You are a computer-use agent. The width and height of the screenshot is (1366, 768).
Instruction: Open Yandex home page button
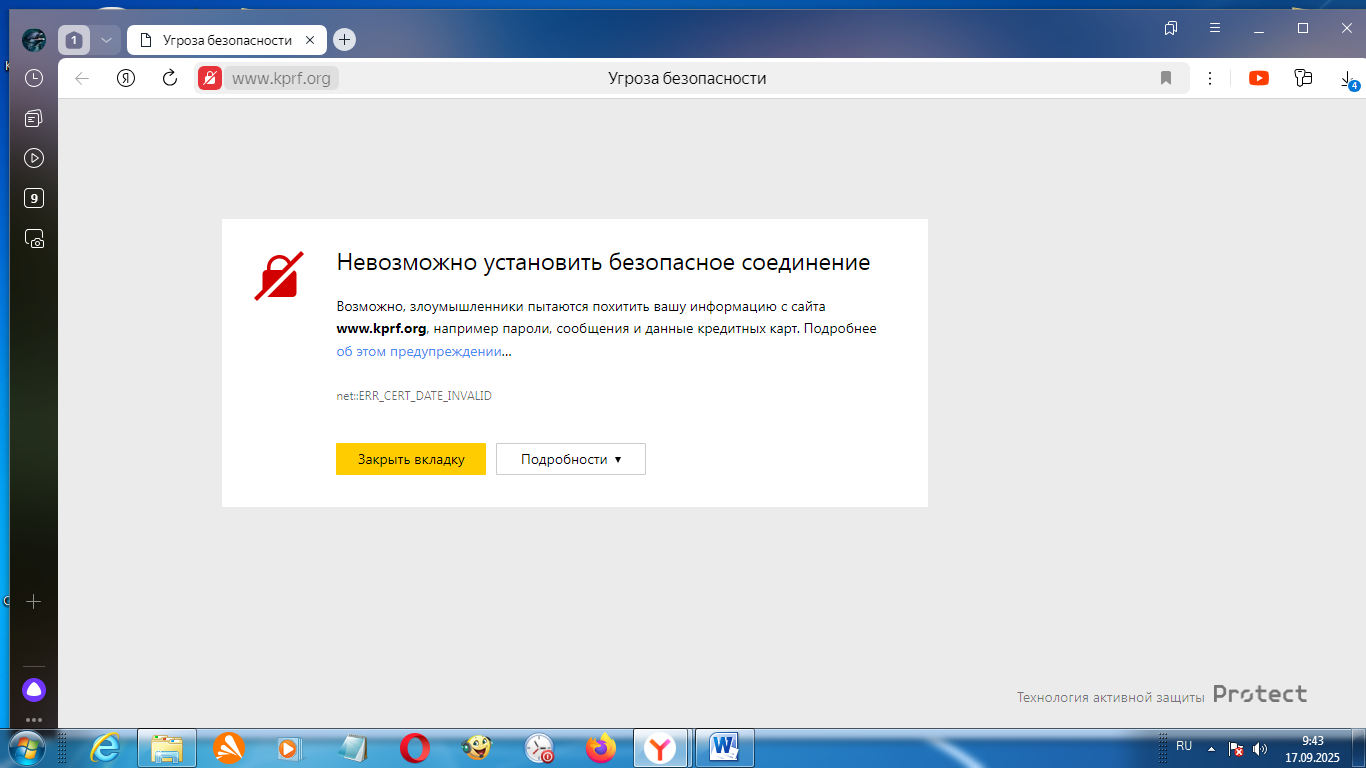[x=126, y=78]
